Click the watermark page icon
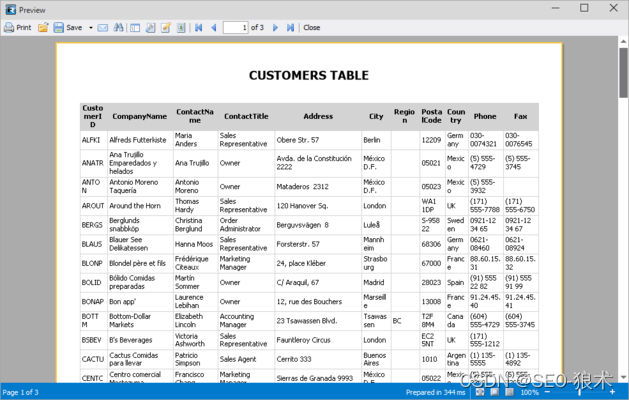The image size is (629, 400). [181, 28]
